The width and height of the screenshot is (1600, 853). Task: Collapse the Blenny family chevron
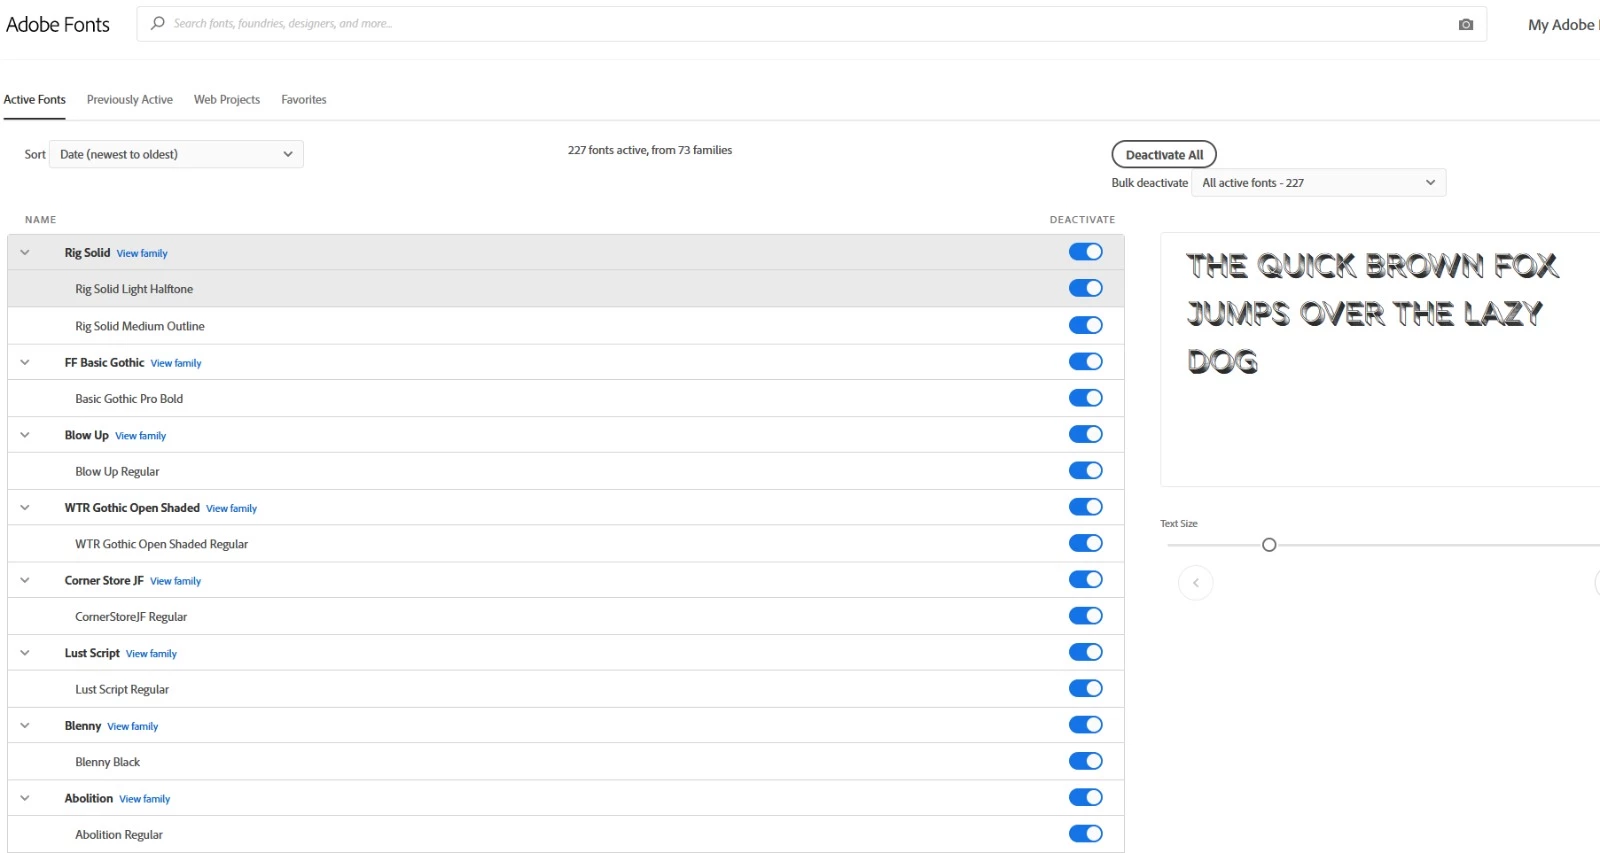click(25, 726)
